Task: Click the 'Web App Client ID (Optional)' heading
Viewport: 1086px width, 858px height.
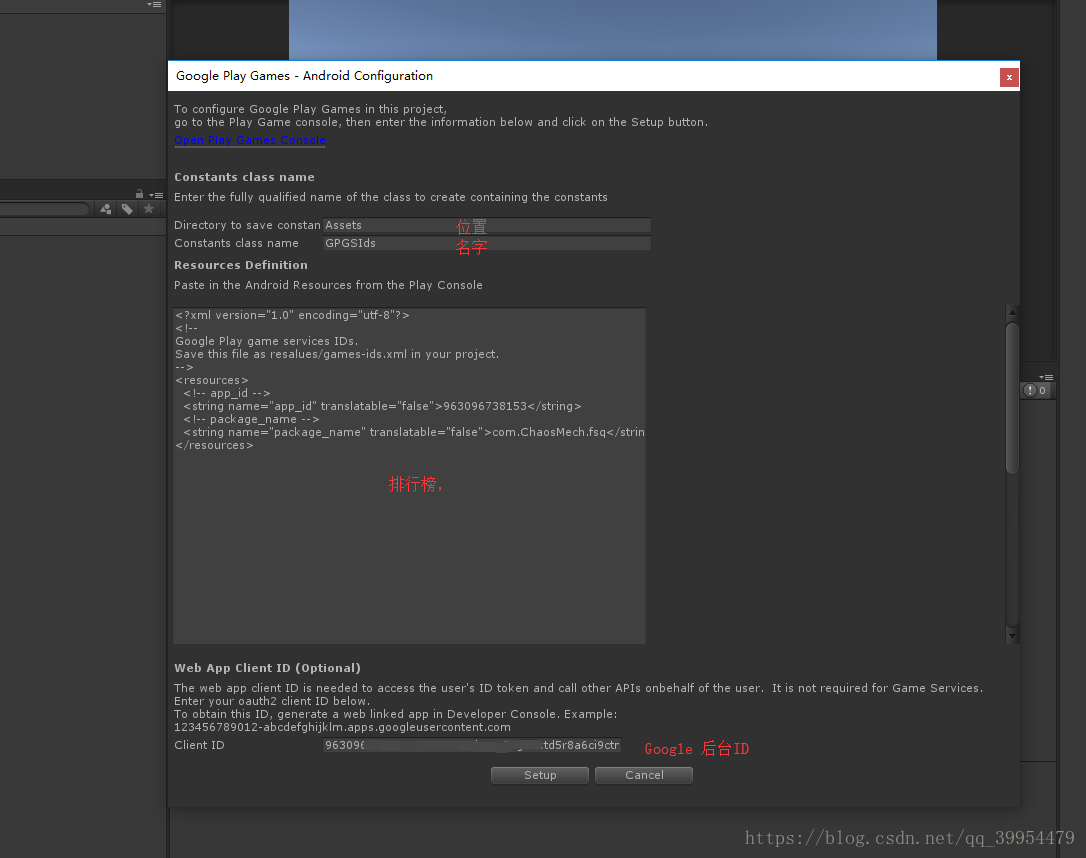Action: 267,668
